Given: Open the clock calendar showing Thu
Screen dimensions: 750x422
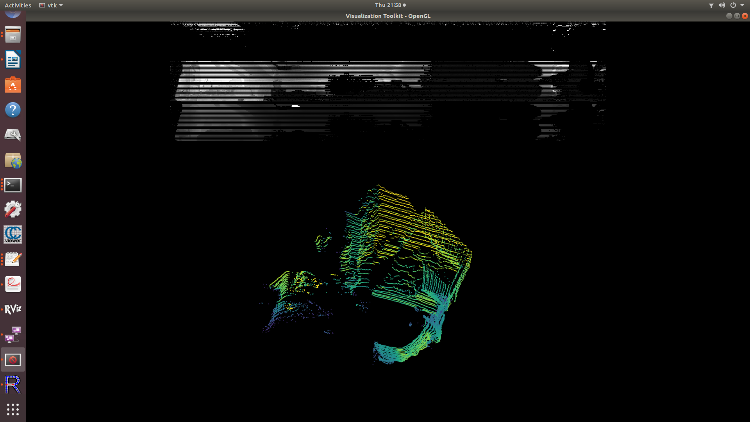Looking at the screenshot, I should point(388,5).
